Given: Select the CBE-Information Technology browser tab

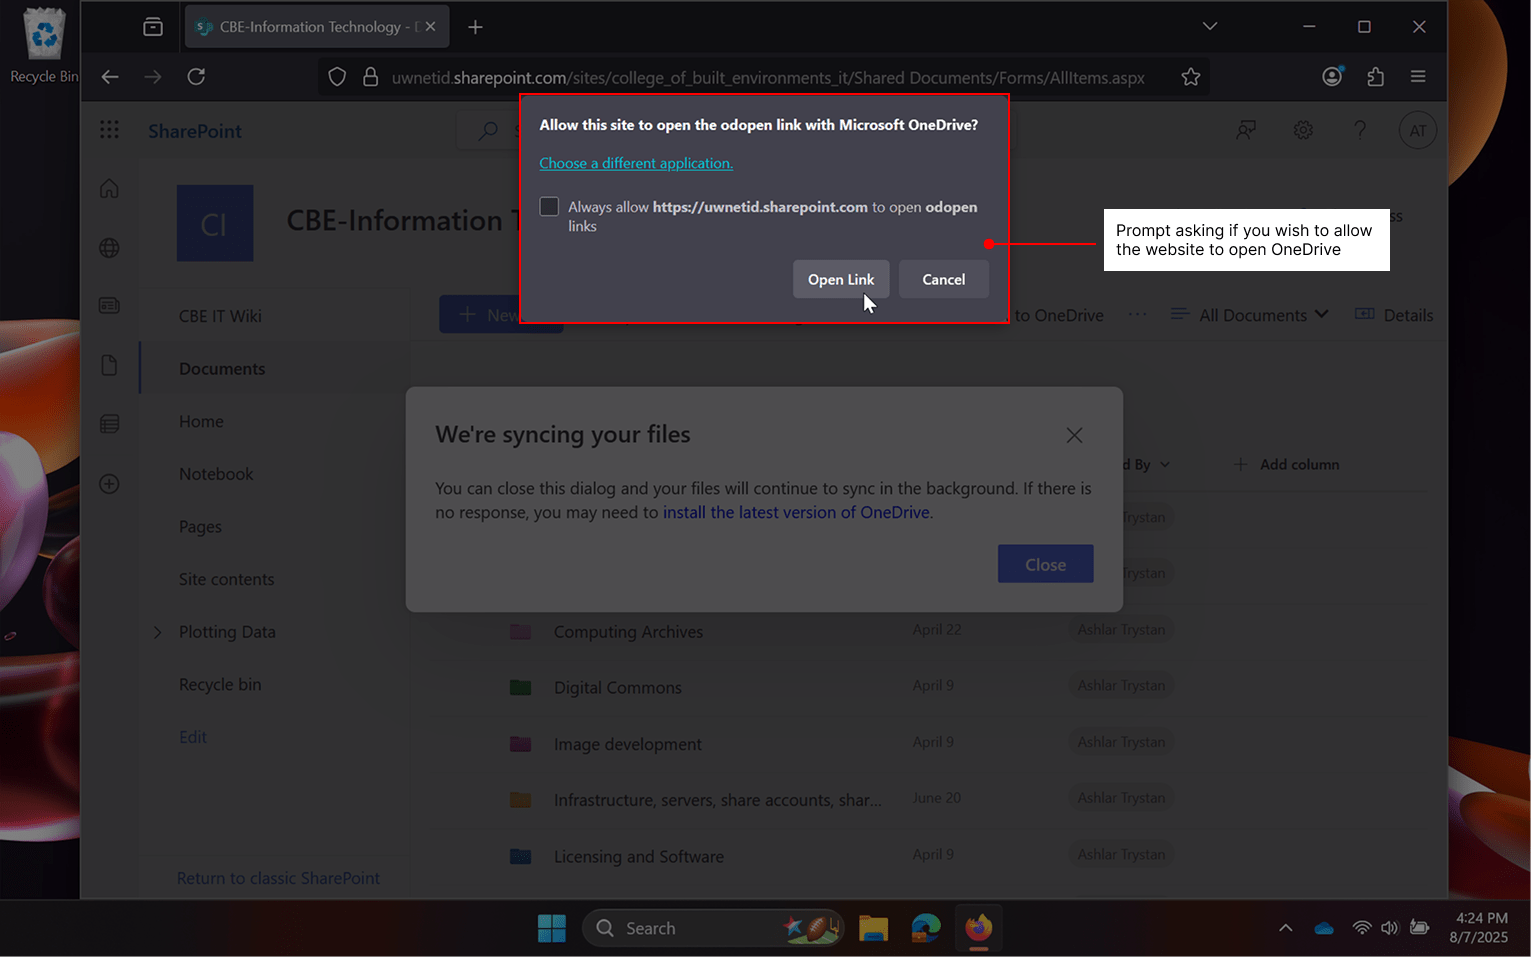Looking at the screenshot, I should pos(305,26).
